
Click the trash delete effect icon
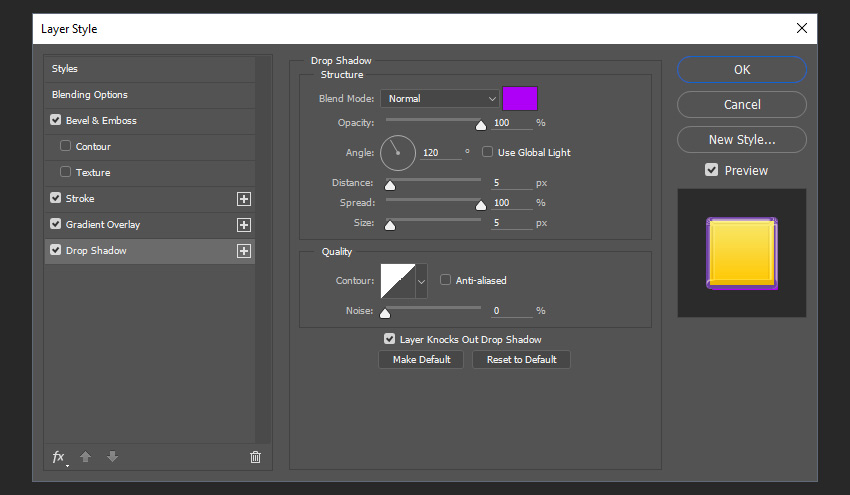[x=255, y=457]
